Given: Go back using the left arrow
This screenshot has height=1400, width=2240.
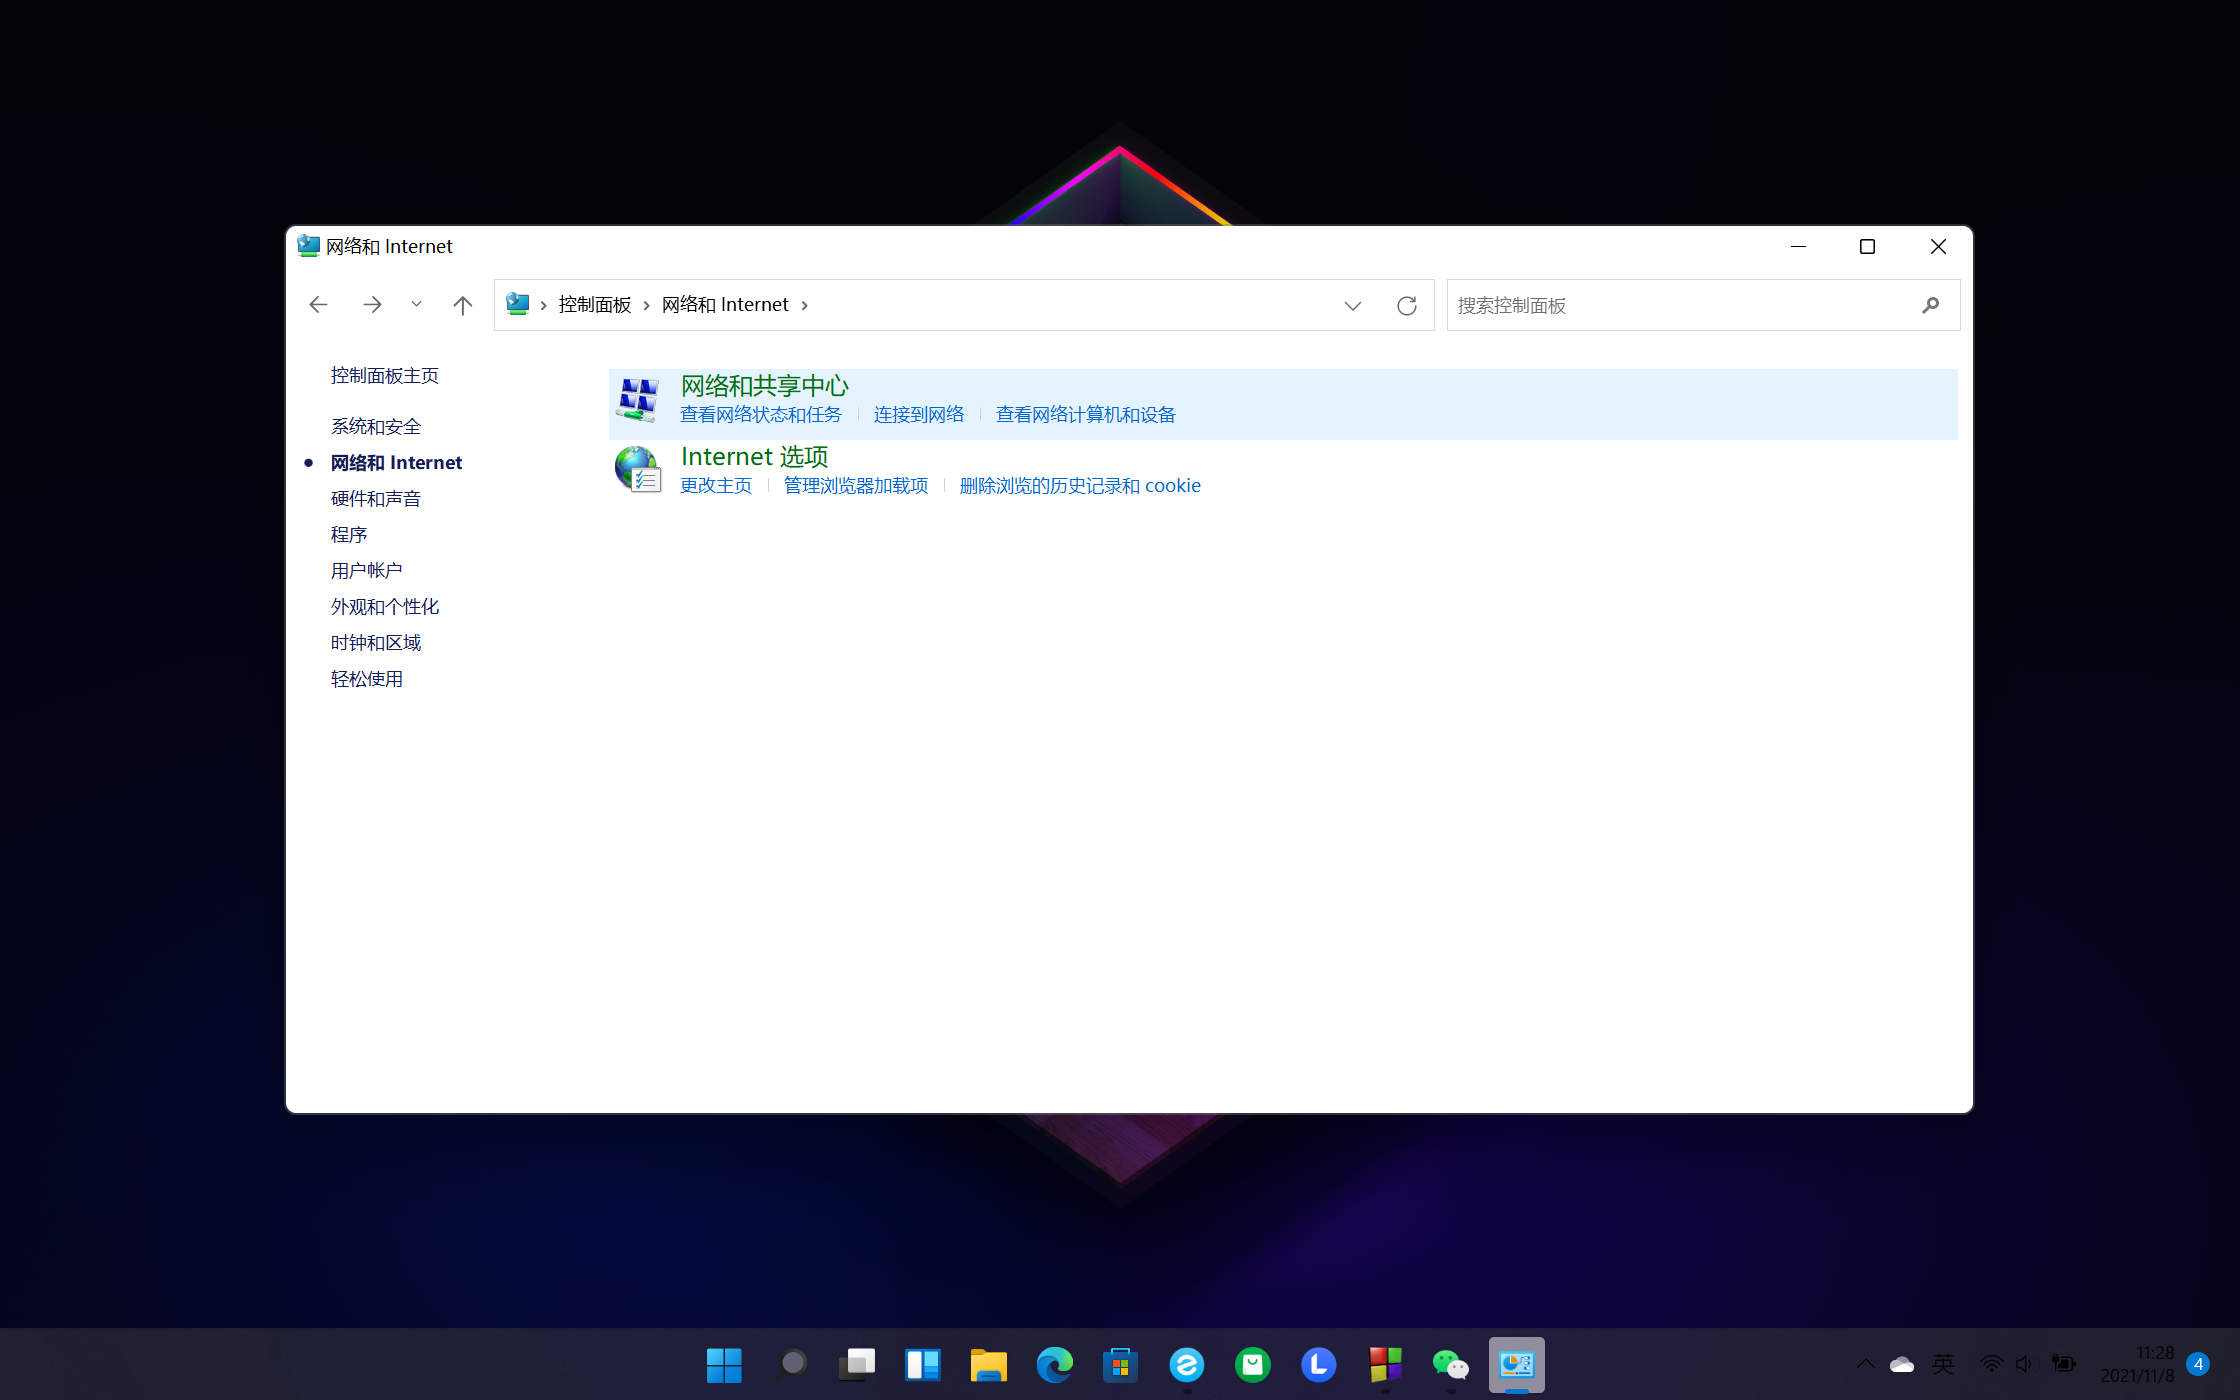Looking at the screenshot, I should (x=319, y=305).
